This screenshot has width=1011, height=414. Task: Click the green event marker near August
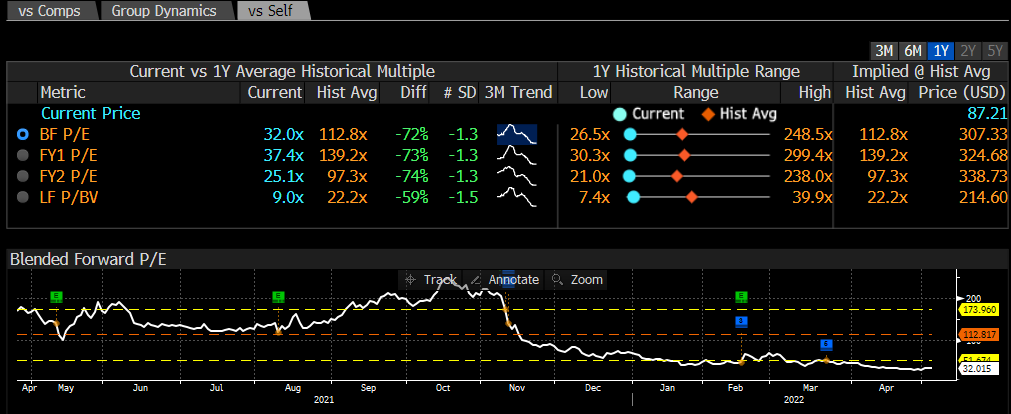tap(278, 296)
